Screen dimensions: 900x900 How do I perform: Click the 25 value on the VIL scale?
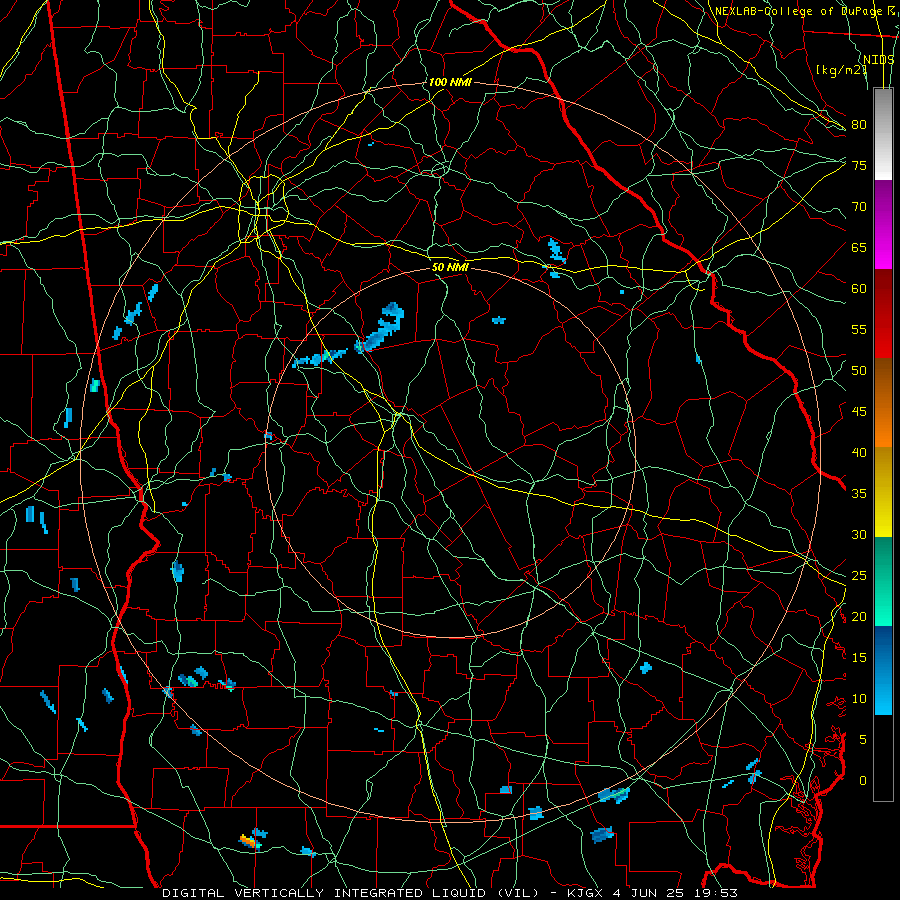pos(859,575)
